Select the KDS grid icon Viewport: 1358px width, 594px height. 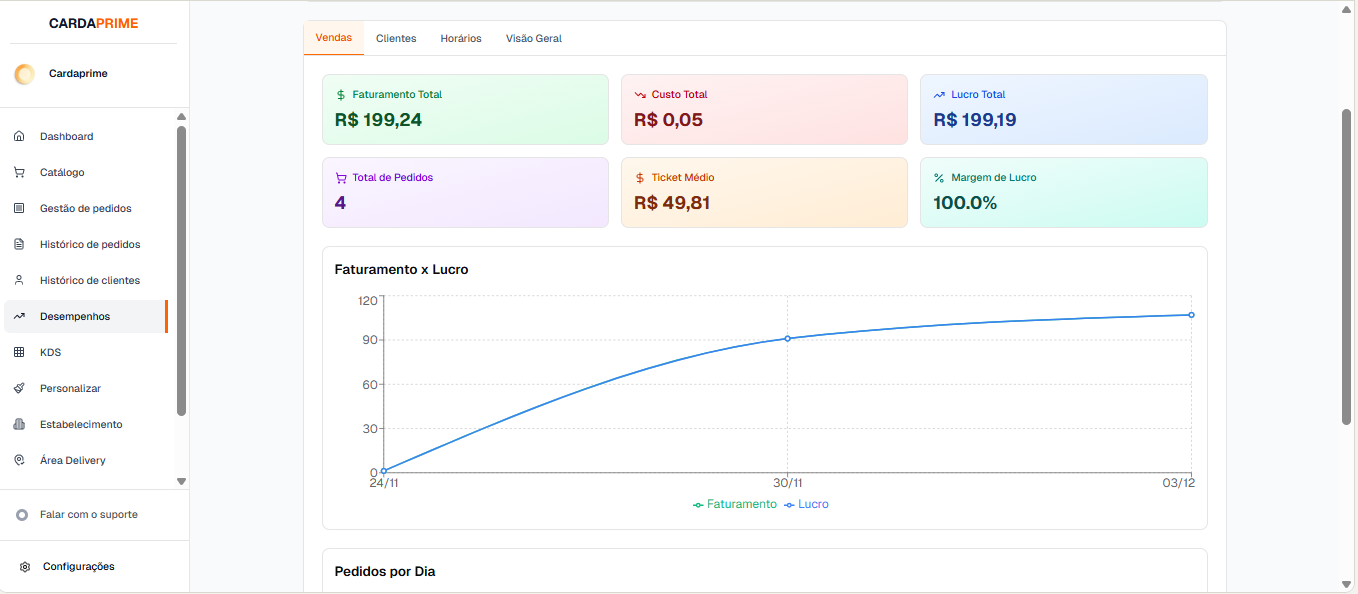pyautogui.click(x=19, y=352)
